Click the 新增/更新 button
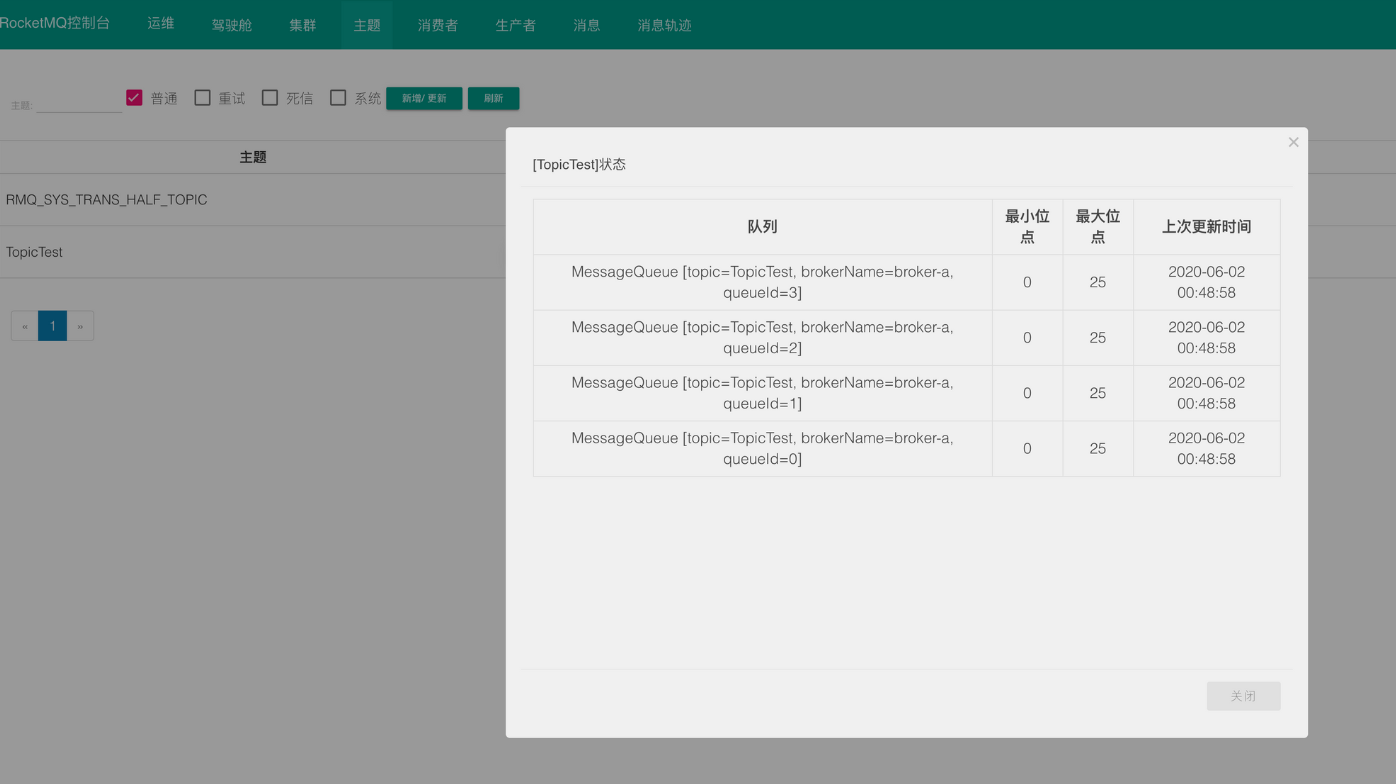 point(424,98)
